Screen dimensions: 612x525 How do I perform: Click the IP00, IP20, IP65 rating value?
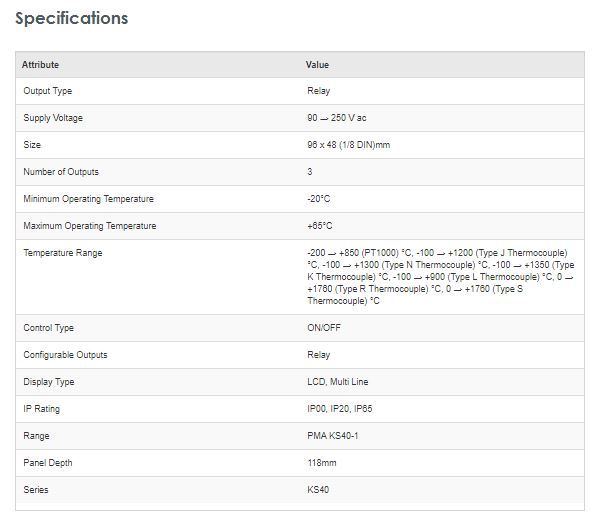pos(340,409)
